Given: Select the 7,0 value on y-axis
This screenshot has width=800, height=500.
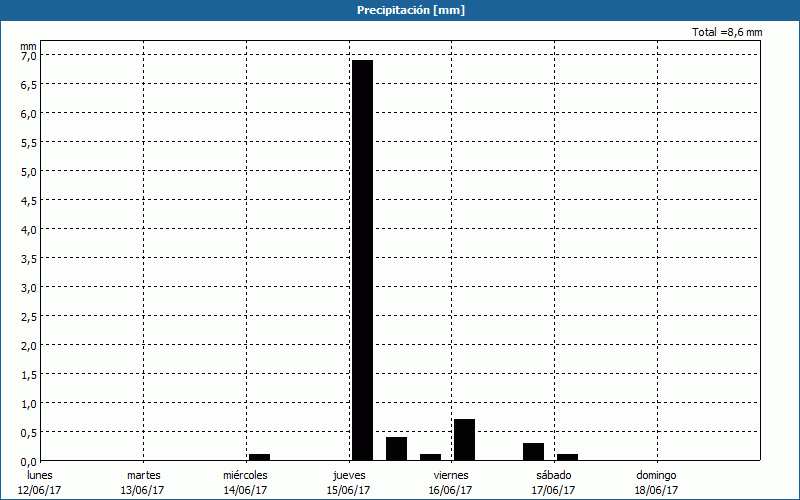Looking at the screenshot, I should click(28, 56).
